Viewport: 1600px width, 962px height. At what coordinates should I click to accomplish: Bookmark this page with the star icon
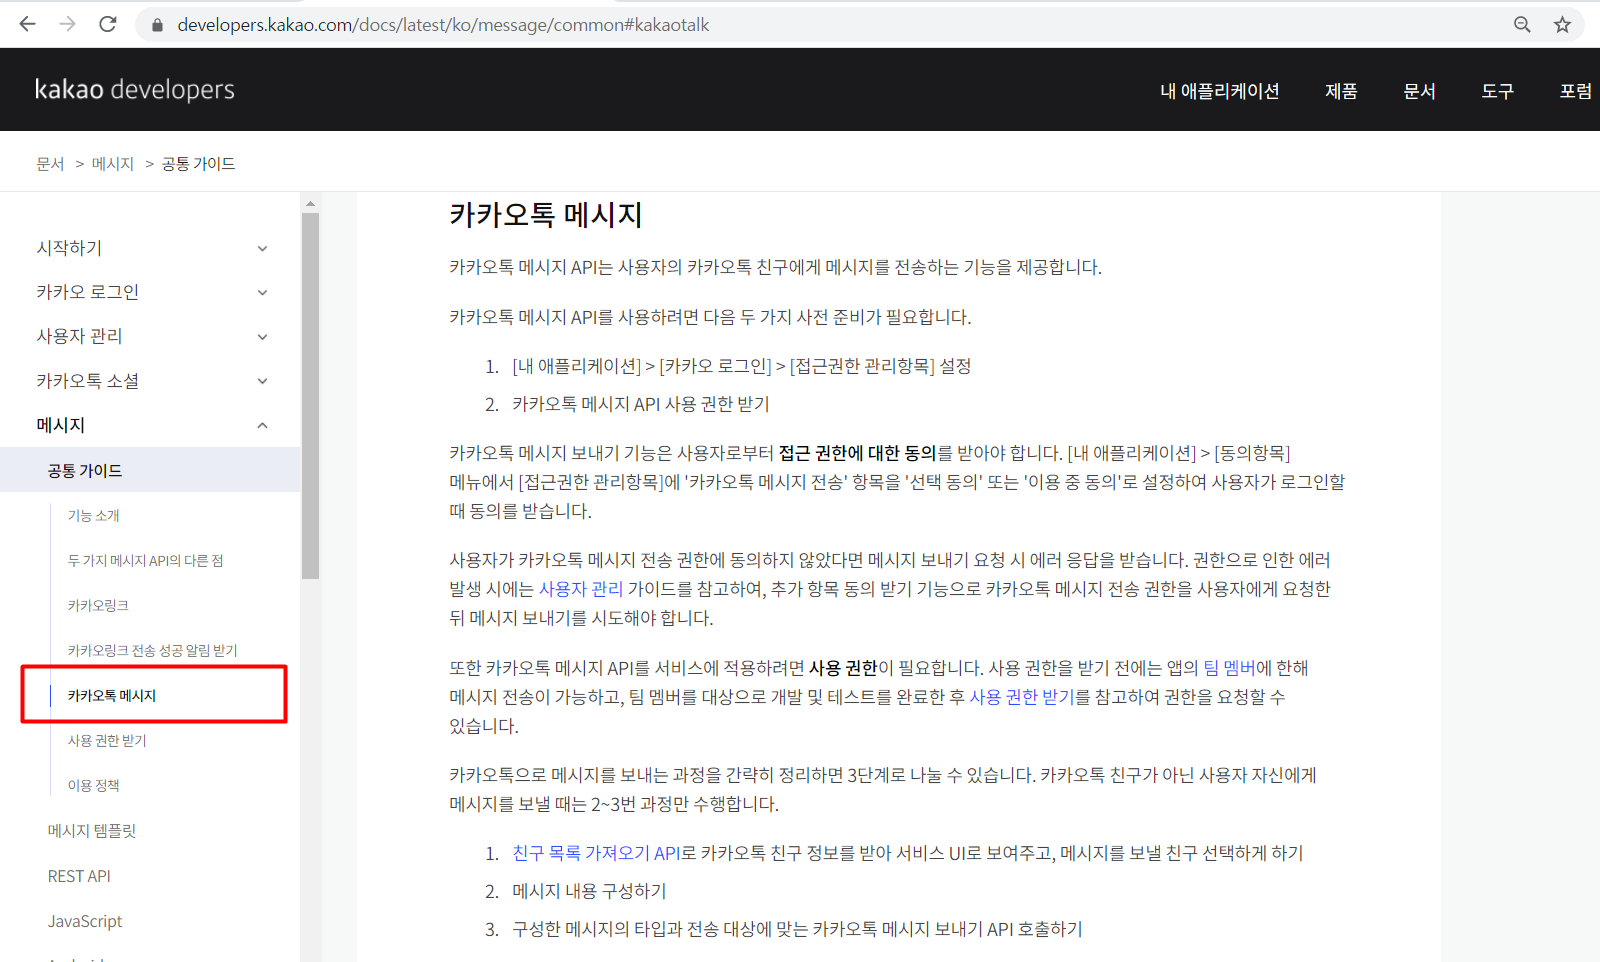tap(1562, 24)
